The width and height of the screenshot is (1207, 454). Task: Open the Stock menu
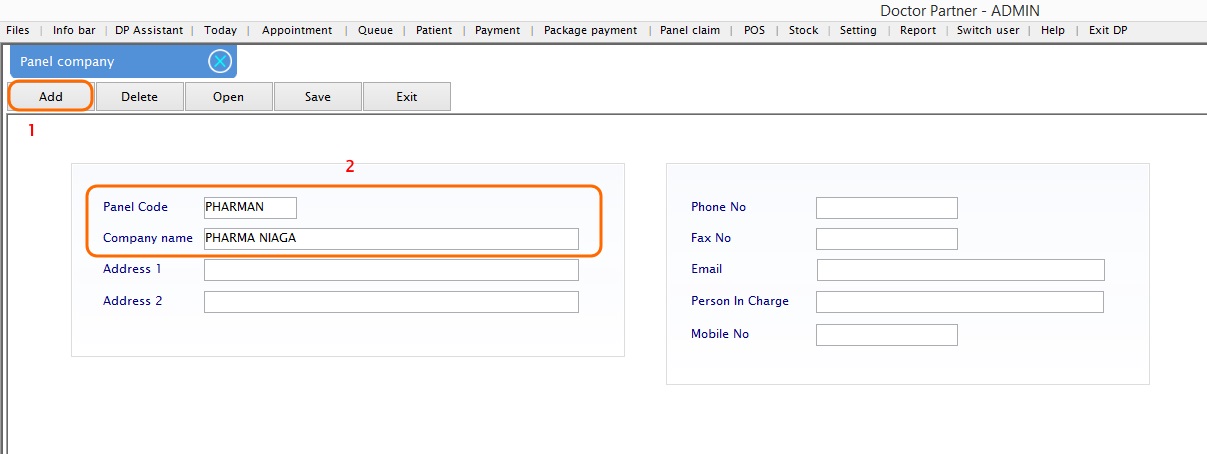coord(803,30)
